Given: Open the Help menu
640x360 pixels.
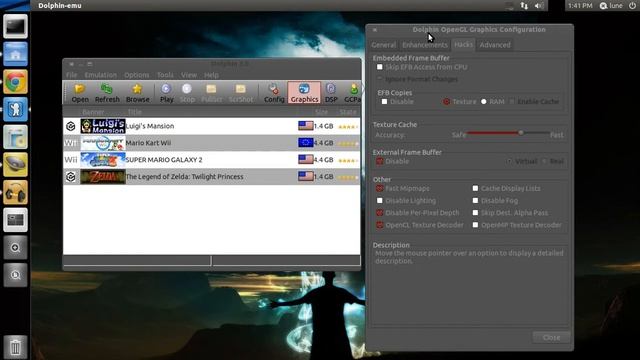Looking at the screenshot, I should [x=211, y=75].
